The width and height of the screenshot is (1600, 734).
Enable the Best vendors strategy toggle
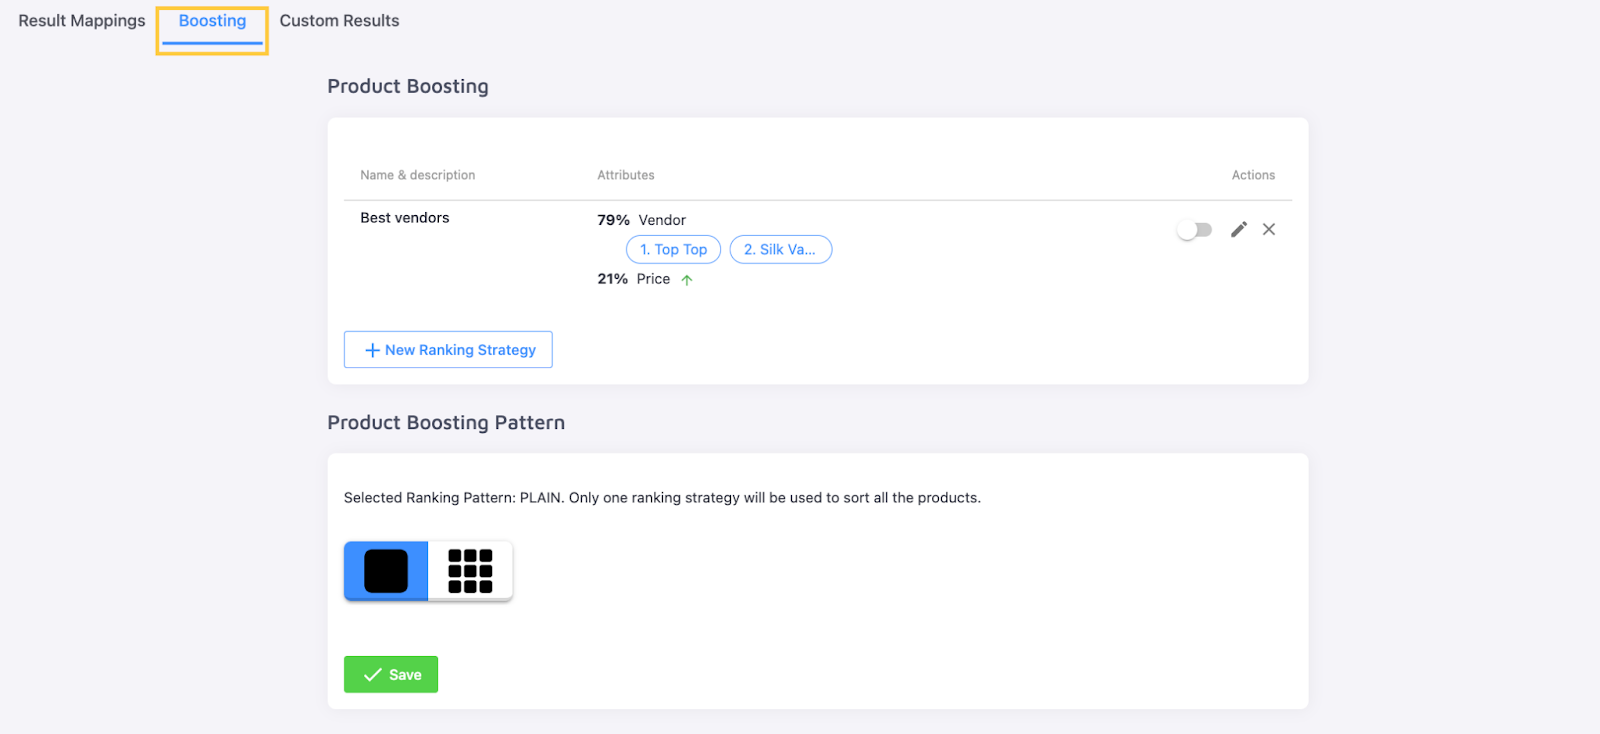click(x=1194, y=230)
